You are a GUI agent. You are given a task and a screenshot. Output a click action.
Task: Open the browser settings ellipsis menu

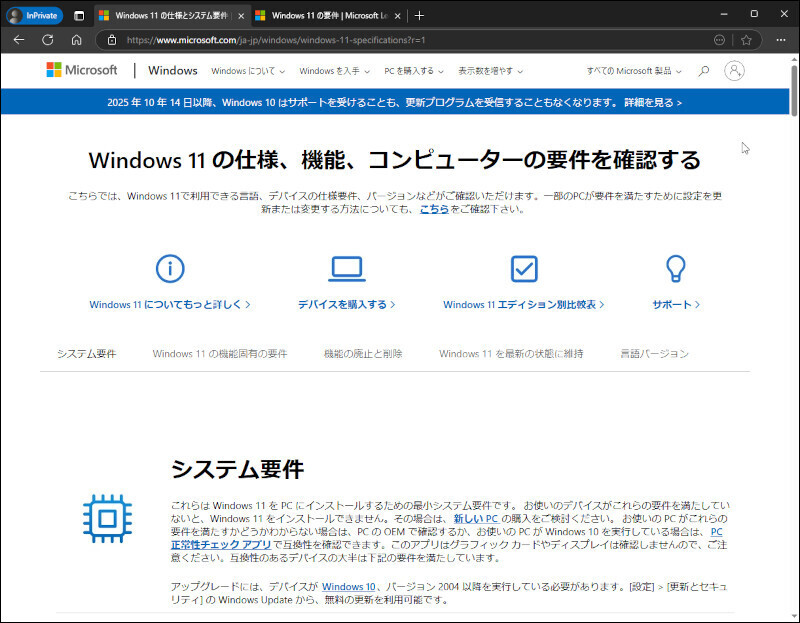click(x=781, y=40)
